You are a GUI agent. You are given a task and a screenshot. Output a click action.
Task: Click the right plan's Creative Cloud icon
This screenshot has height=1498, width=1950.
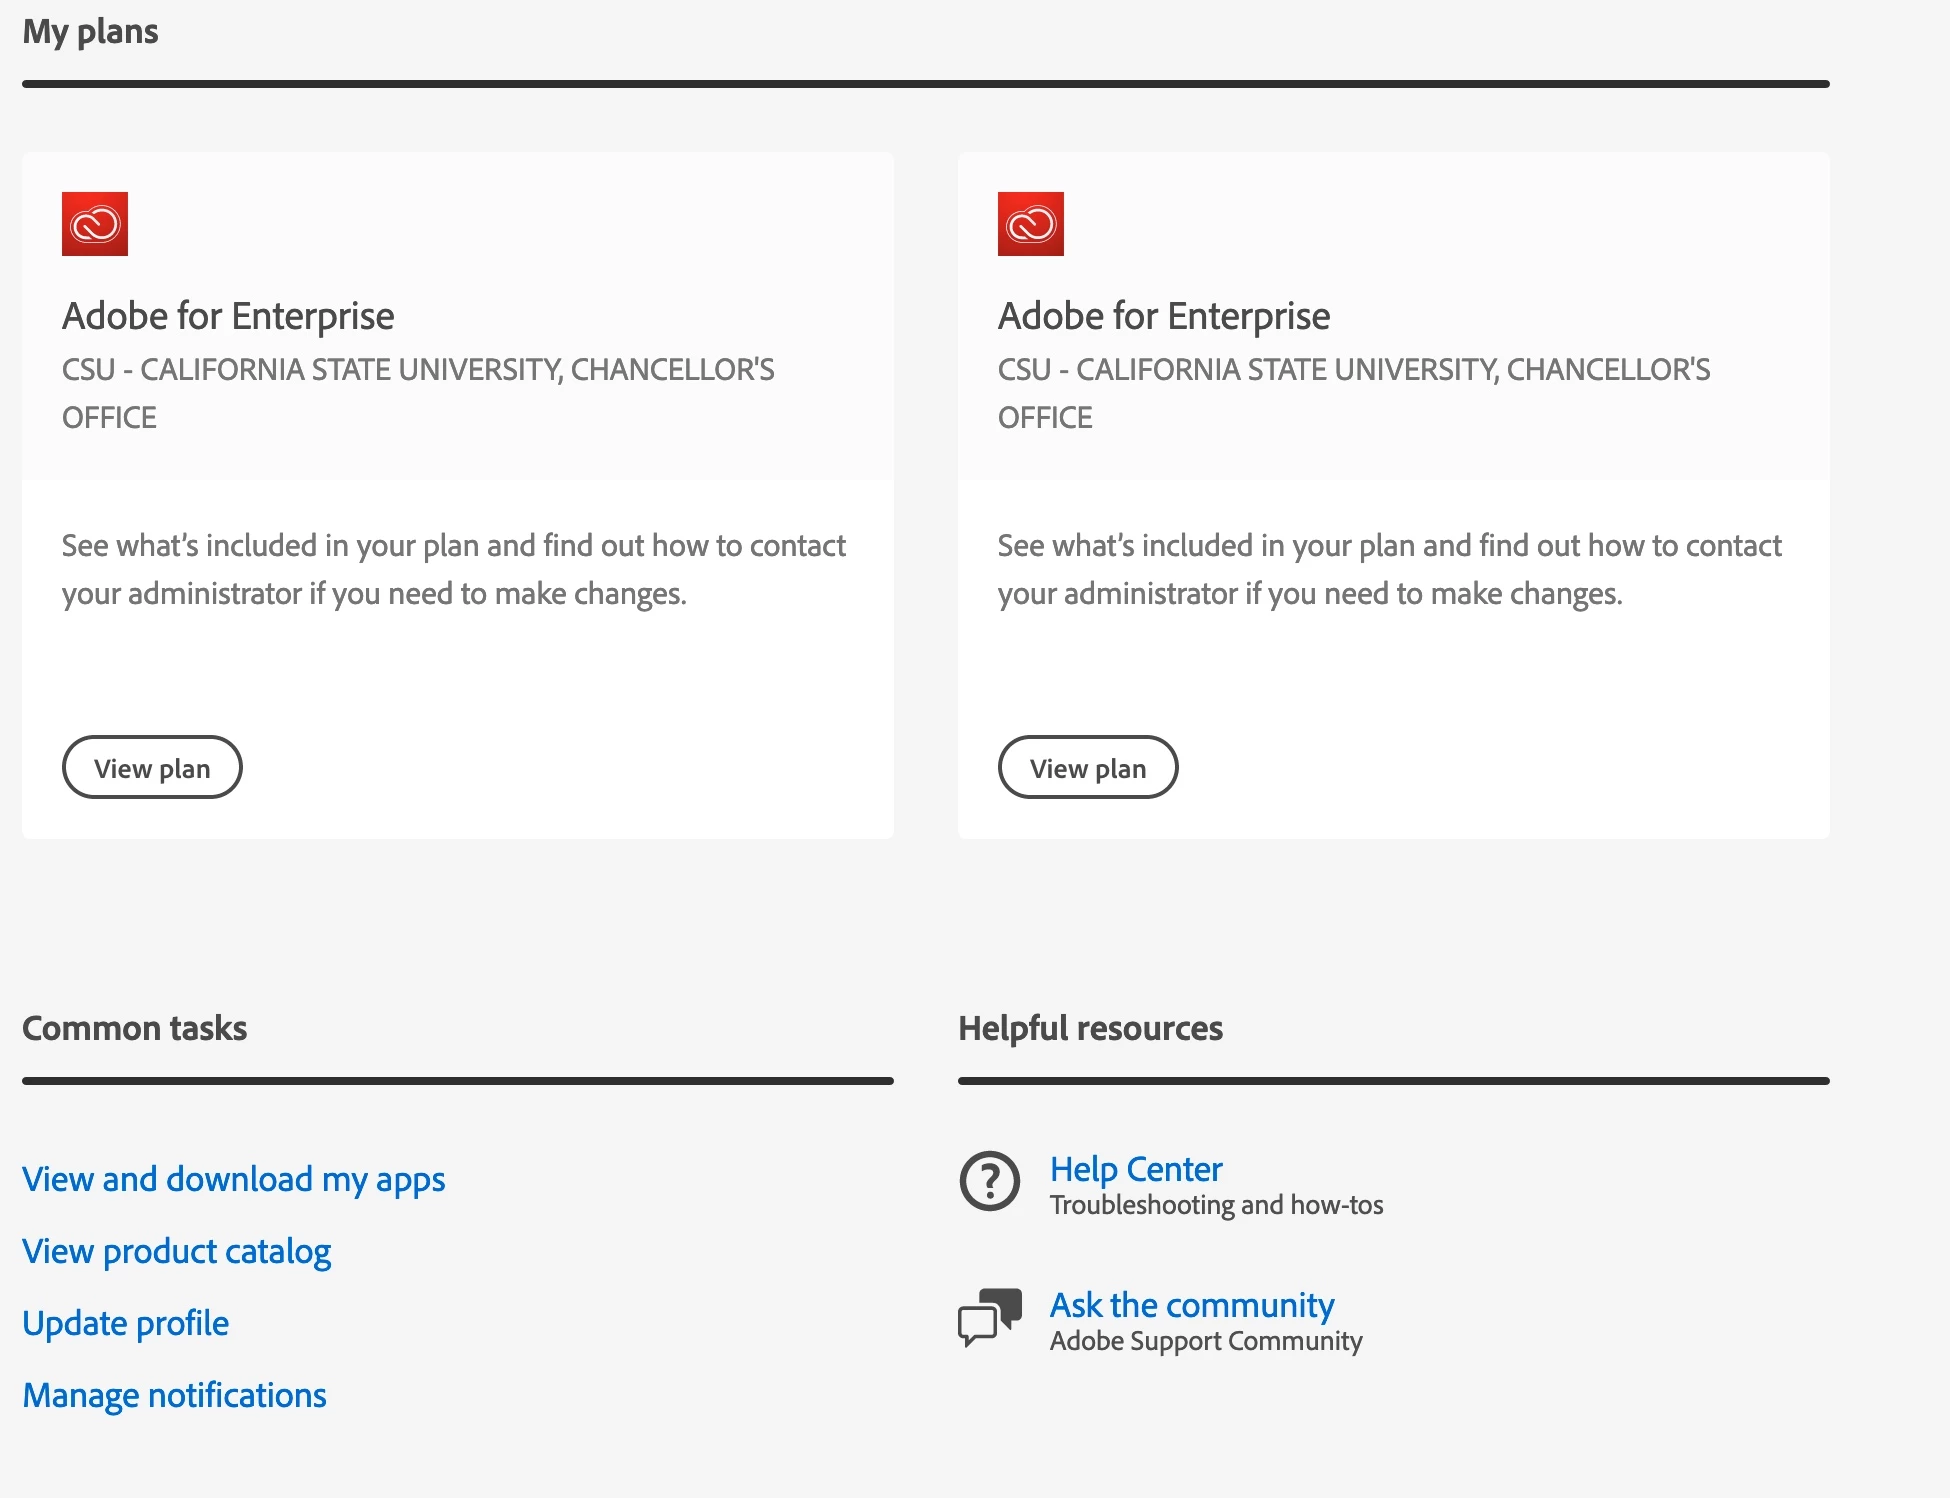click(x=1031, y=224)
